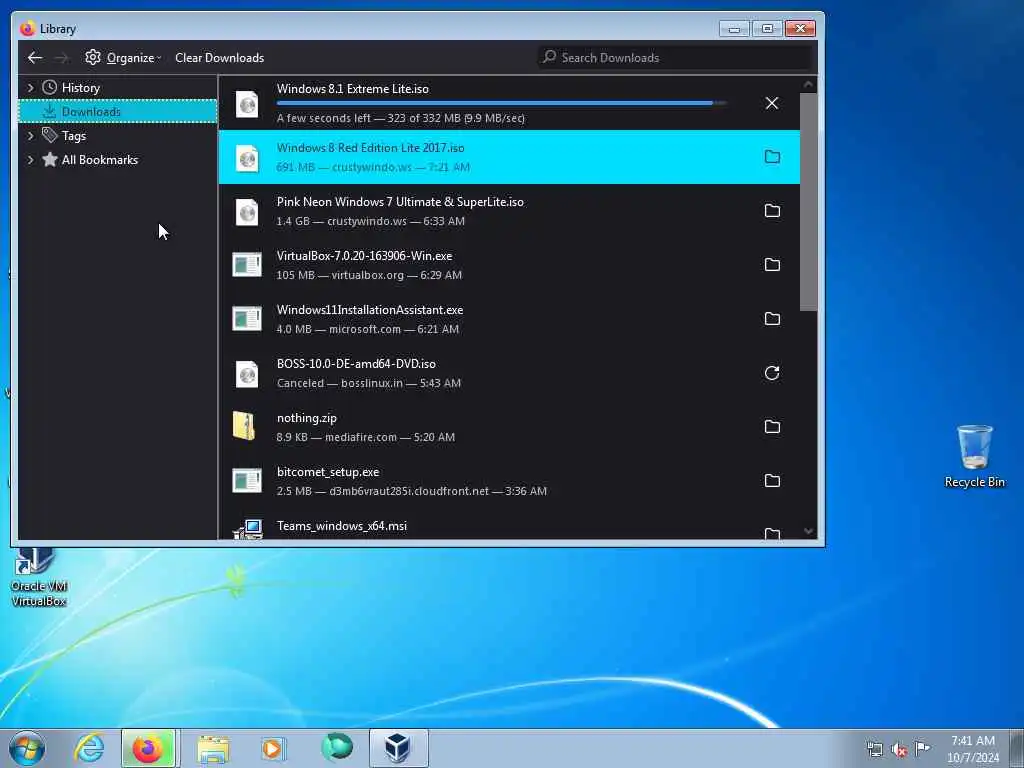Screen dimensions: 1024x768
Task: Click the green round app icon in taskbar
Action: coord(337,747)
